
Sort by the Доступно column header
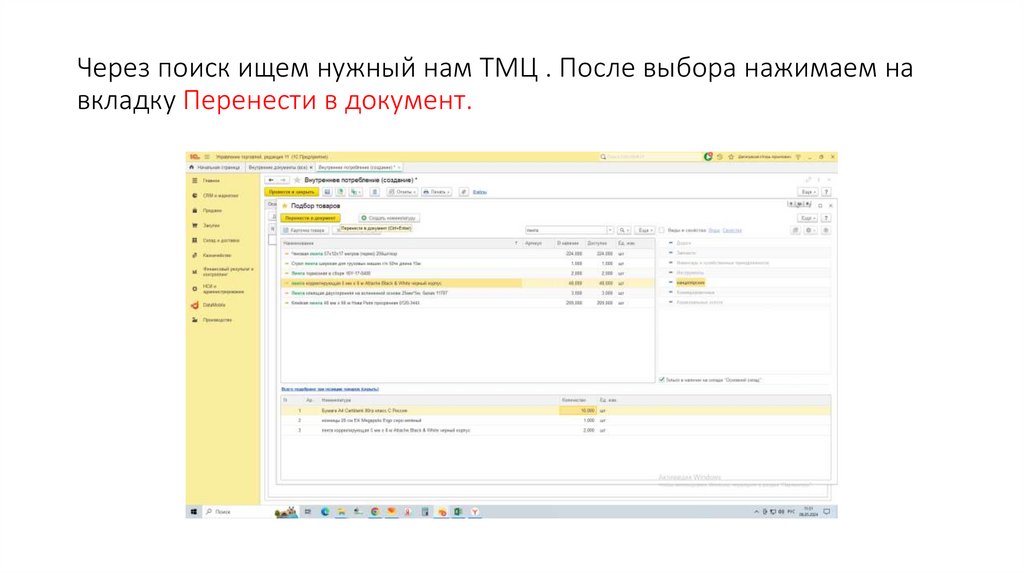600,243
